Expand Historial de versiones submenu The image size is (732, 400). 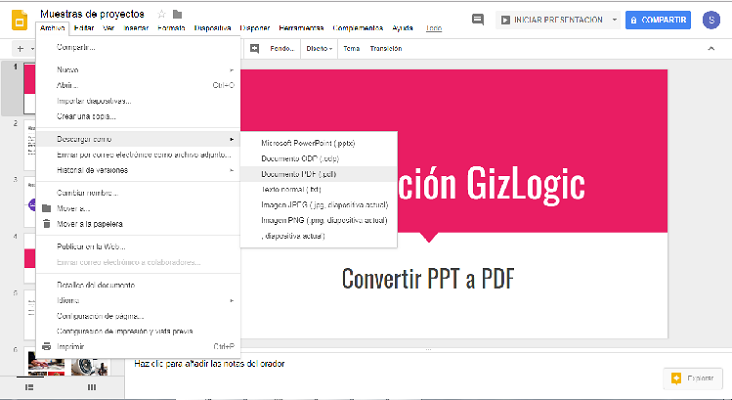(138, 170)
